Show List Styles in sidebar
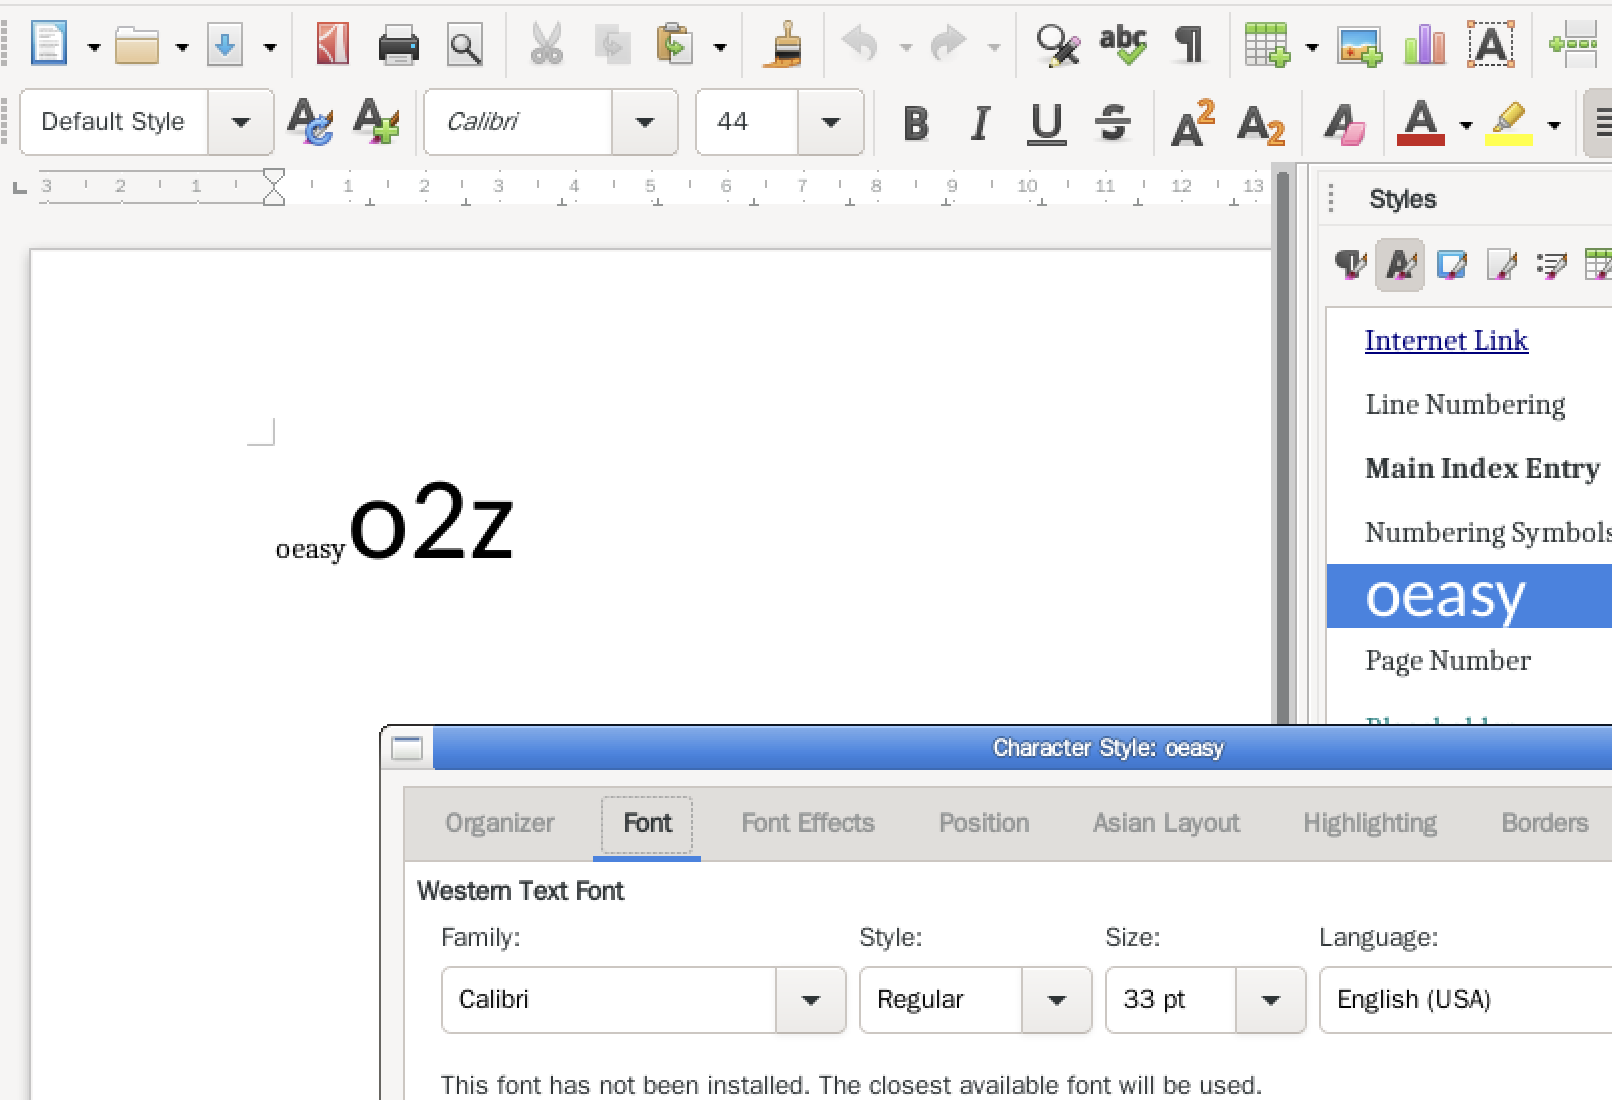 [1551, 265]
